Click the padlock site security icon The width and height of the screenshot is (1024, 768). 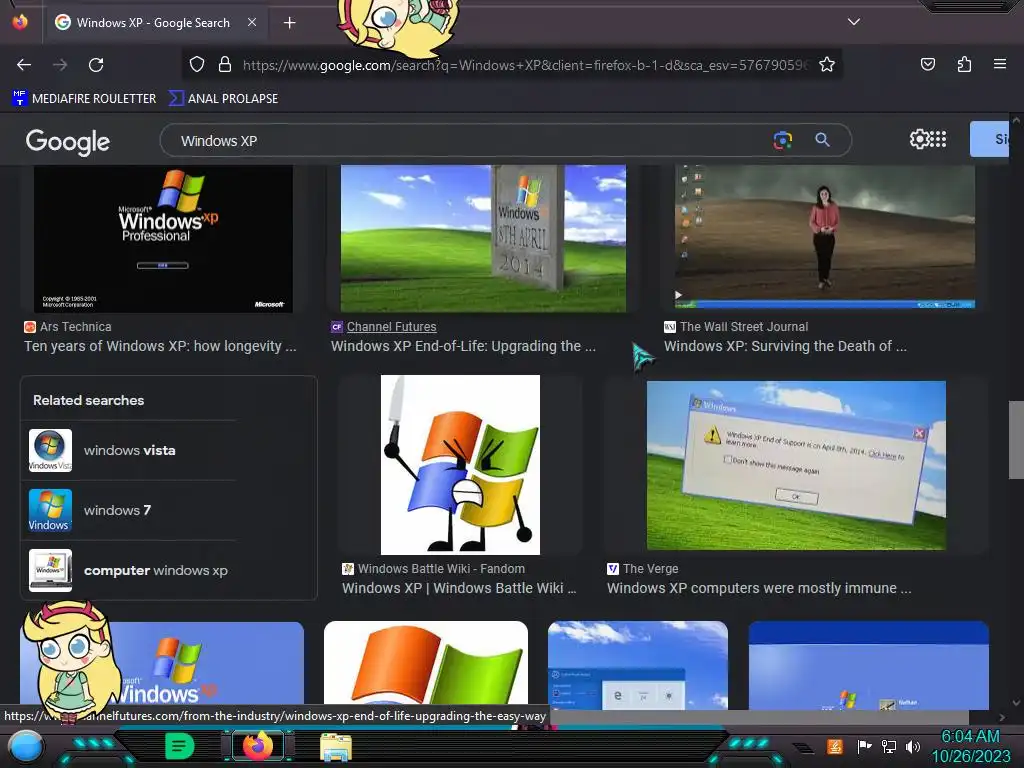tap(225, 64)
